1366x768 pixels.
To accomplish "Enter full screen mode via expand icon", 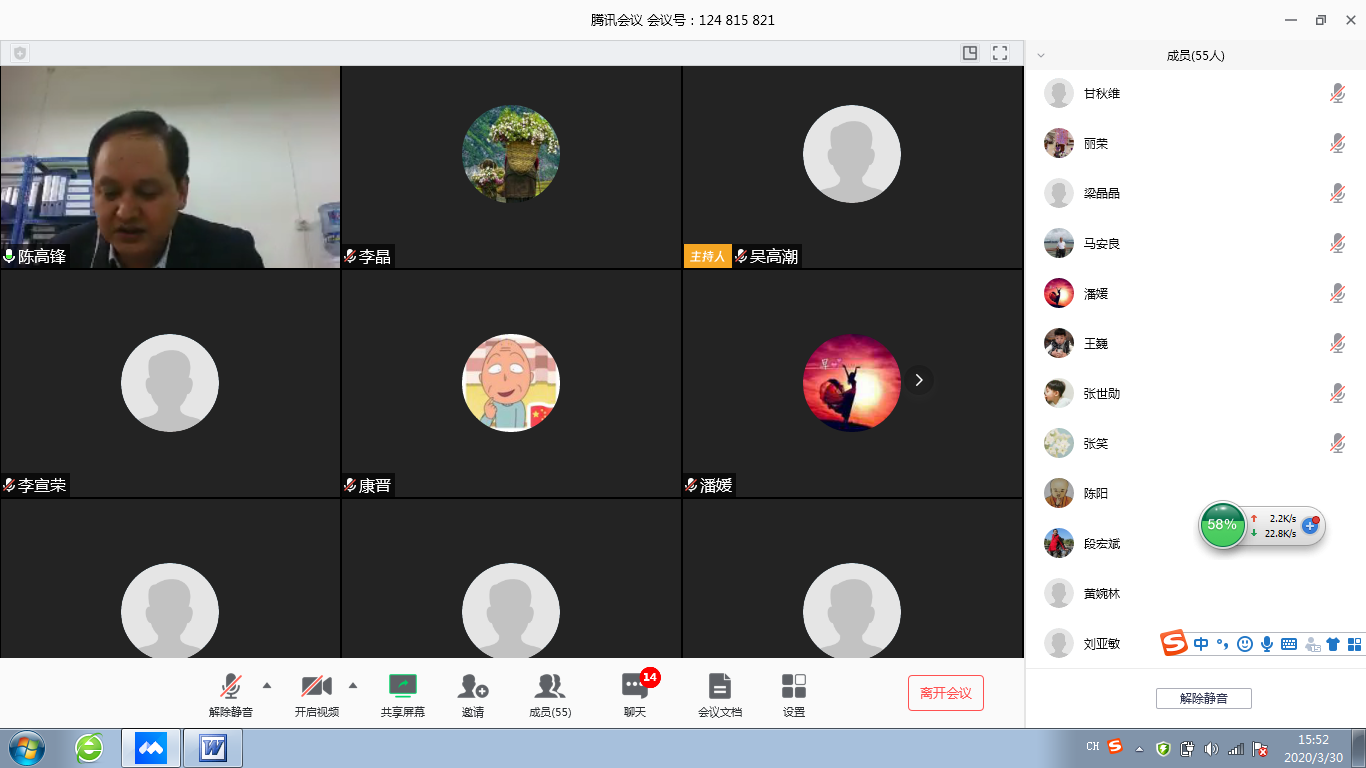I will tap(999, 53).
